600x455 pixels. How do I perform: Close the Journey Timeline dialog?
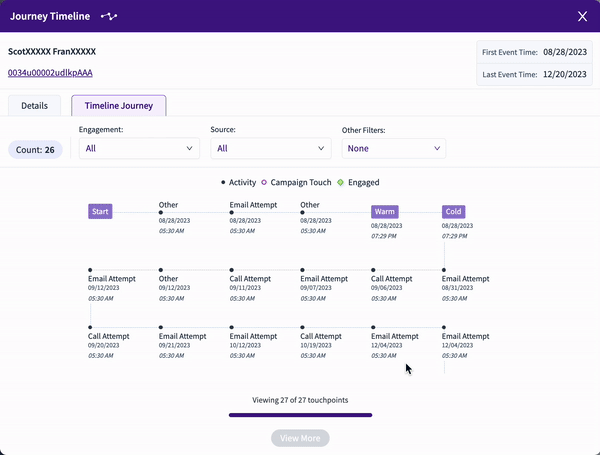pyautogui.click(x=582, y=16)
